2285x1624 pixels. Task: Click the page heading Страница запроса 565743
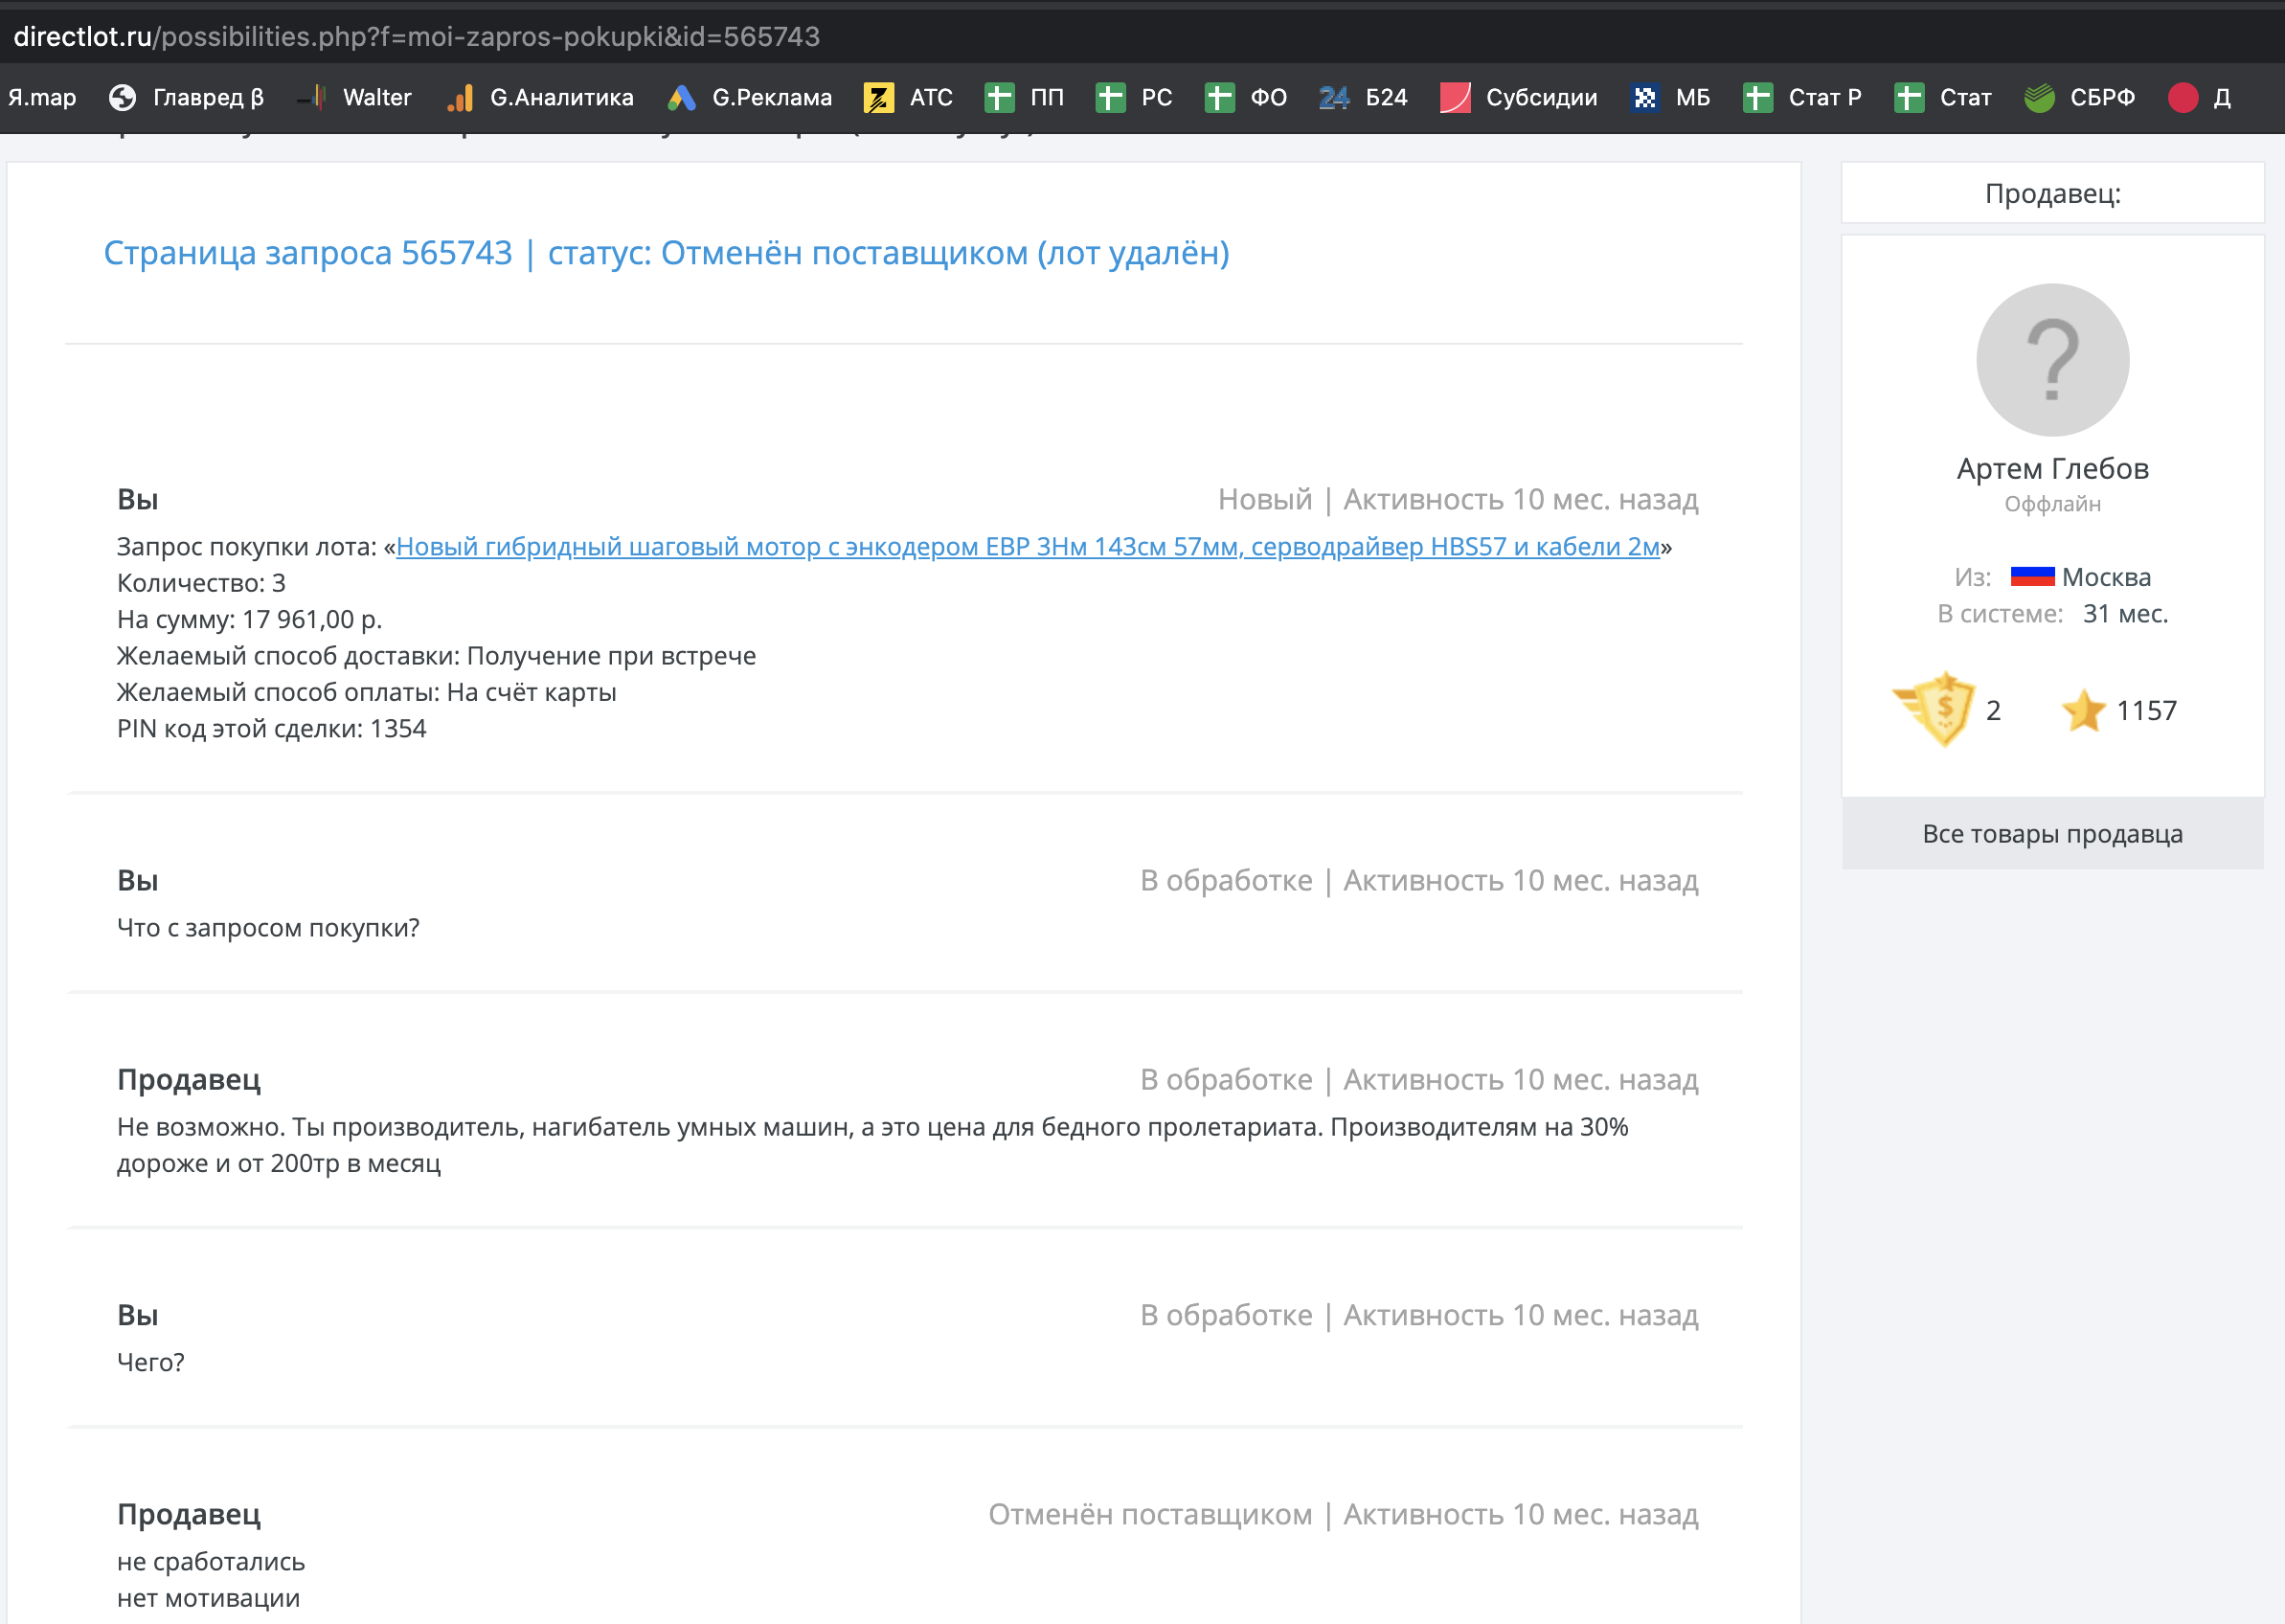click(x=308, y=253)
